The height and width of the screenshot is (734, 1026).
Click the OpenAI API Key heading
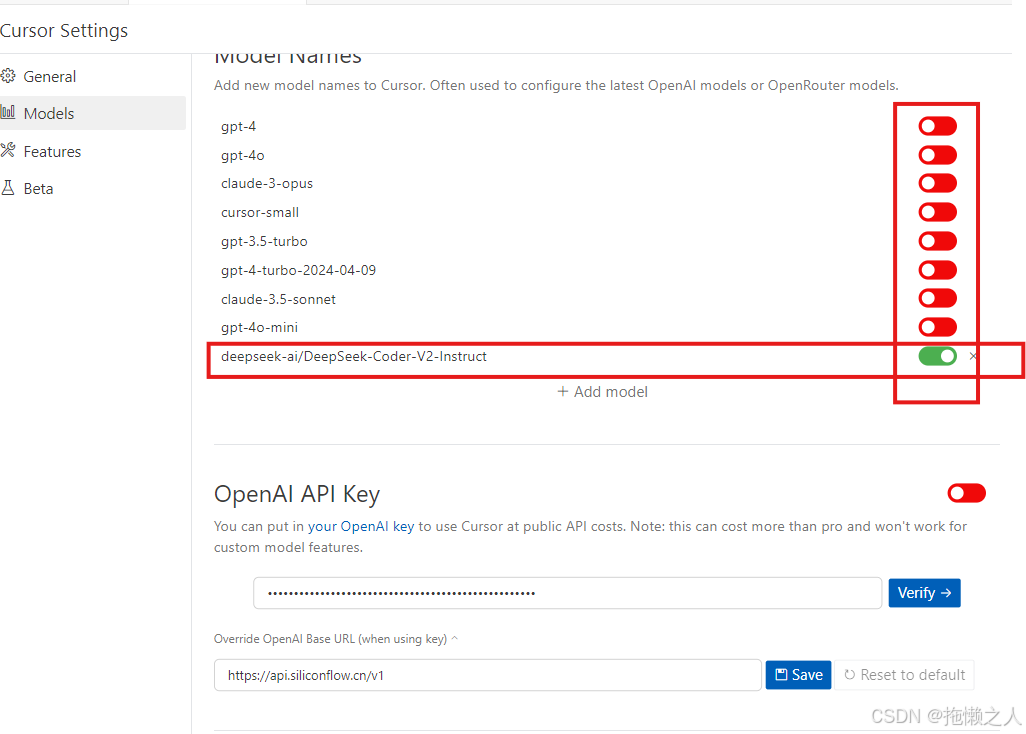(297, 495)
